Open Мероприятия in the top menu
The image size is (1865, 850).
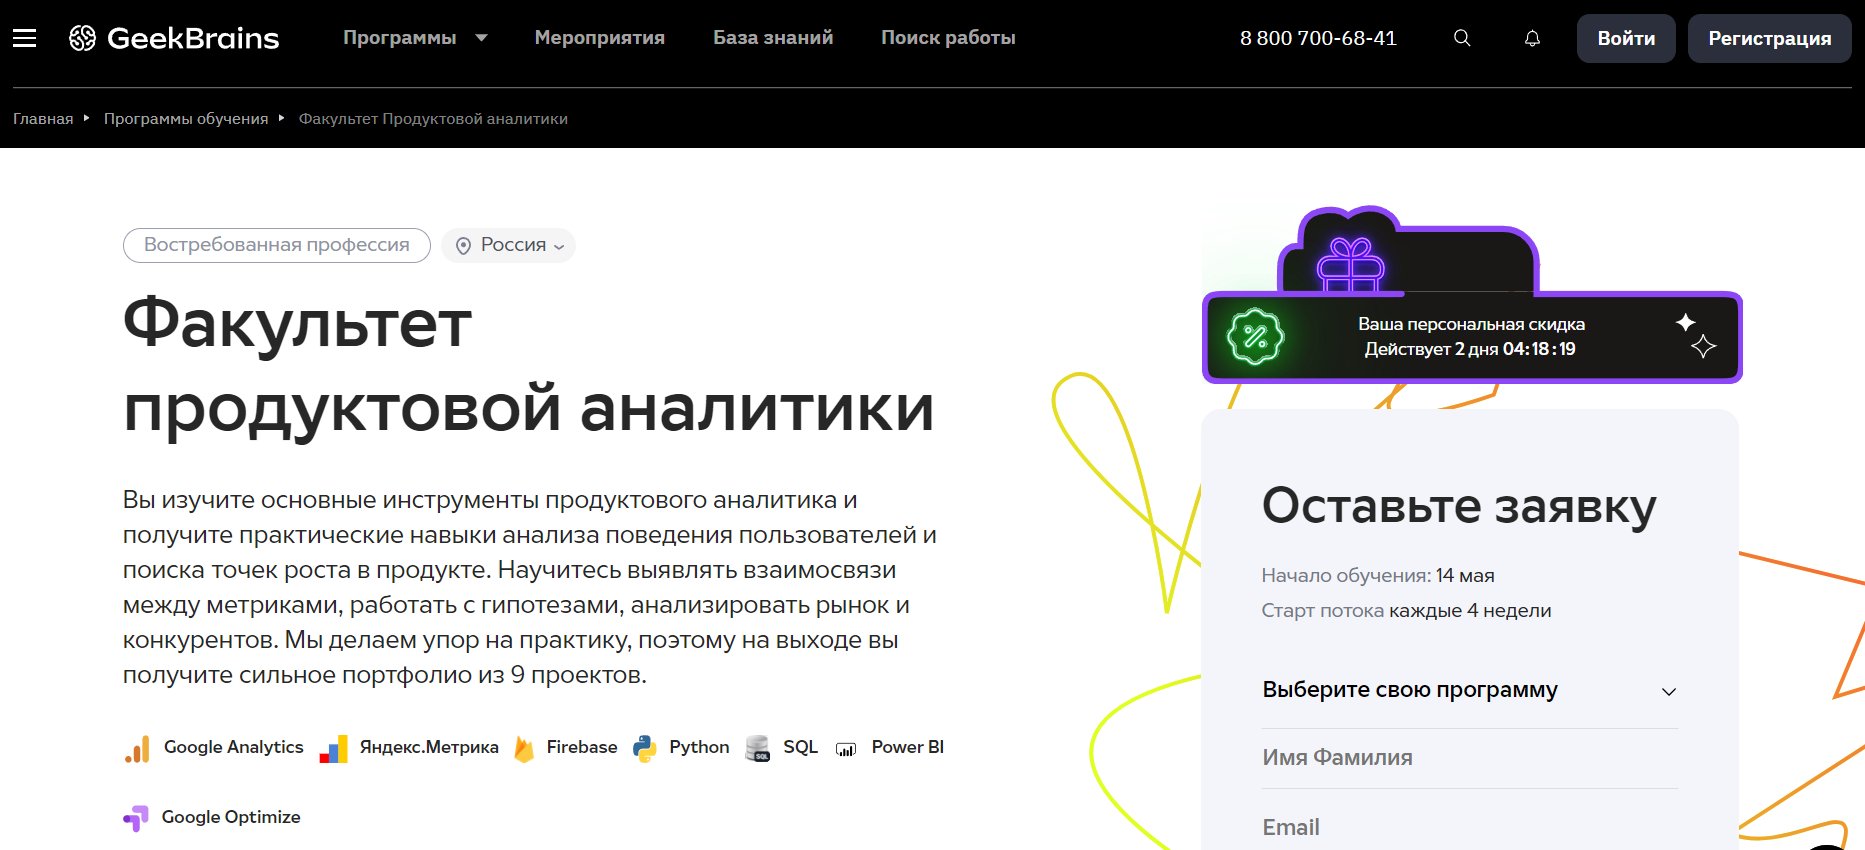(600, 38)
